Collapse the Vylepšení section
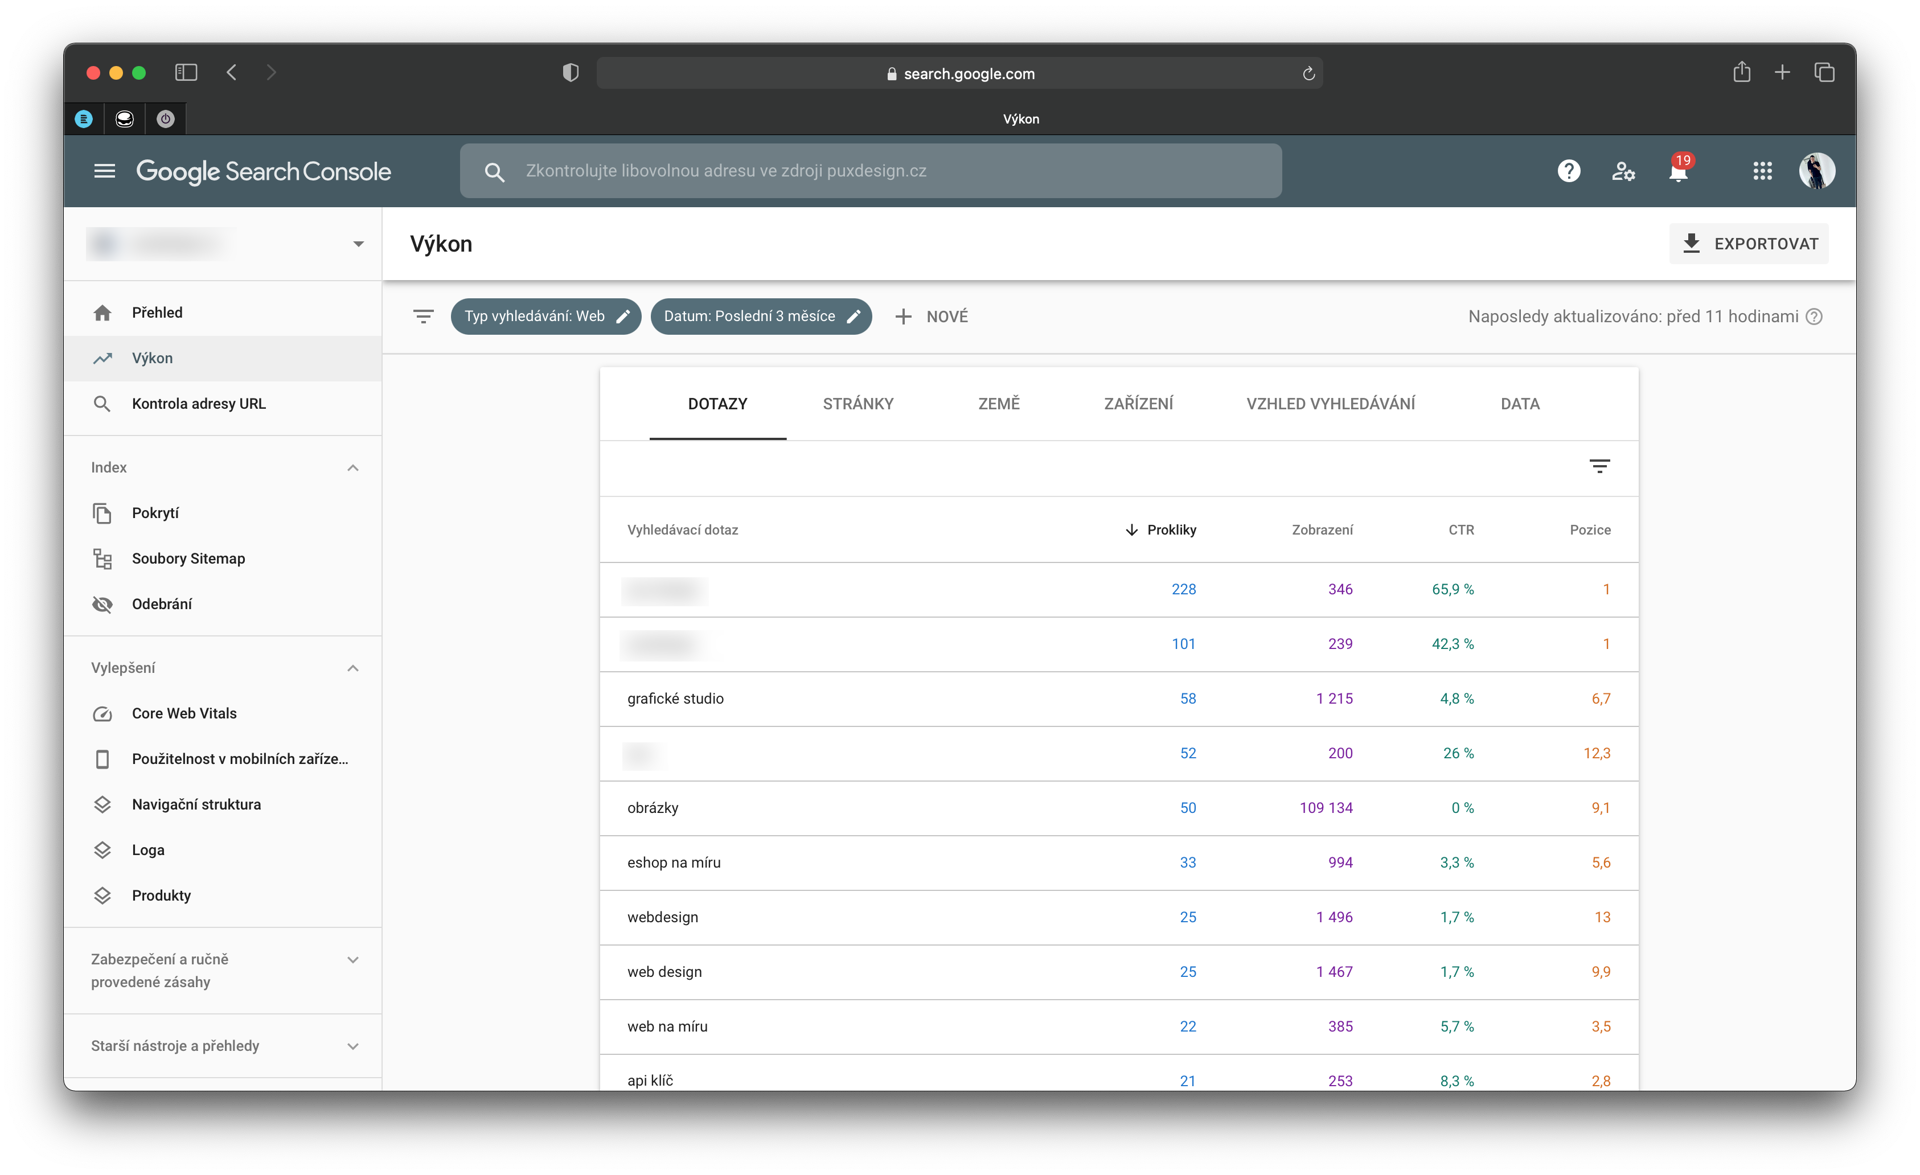1920x1175 pixels. coord(352,668)
